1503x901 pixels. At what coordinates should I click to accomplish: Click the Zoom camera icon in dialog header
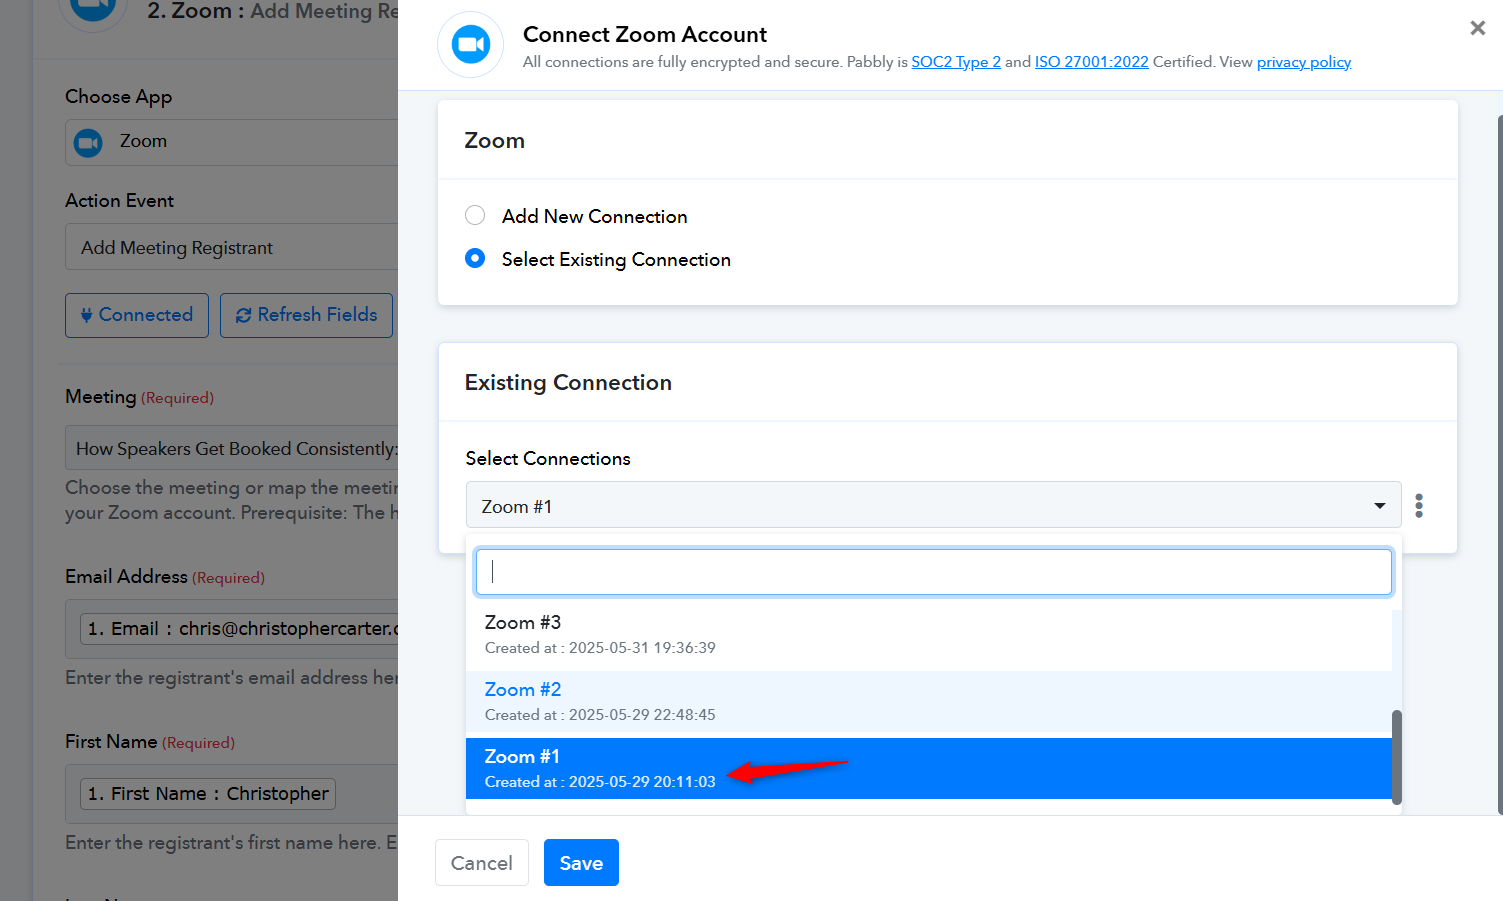(x=470, y=45)
